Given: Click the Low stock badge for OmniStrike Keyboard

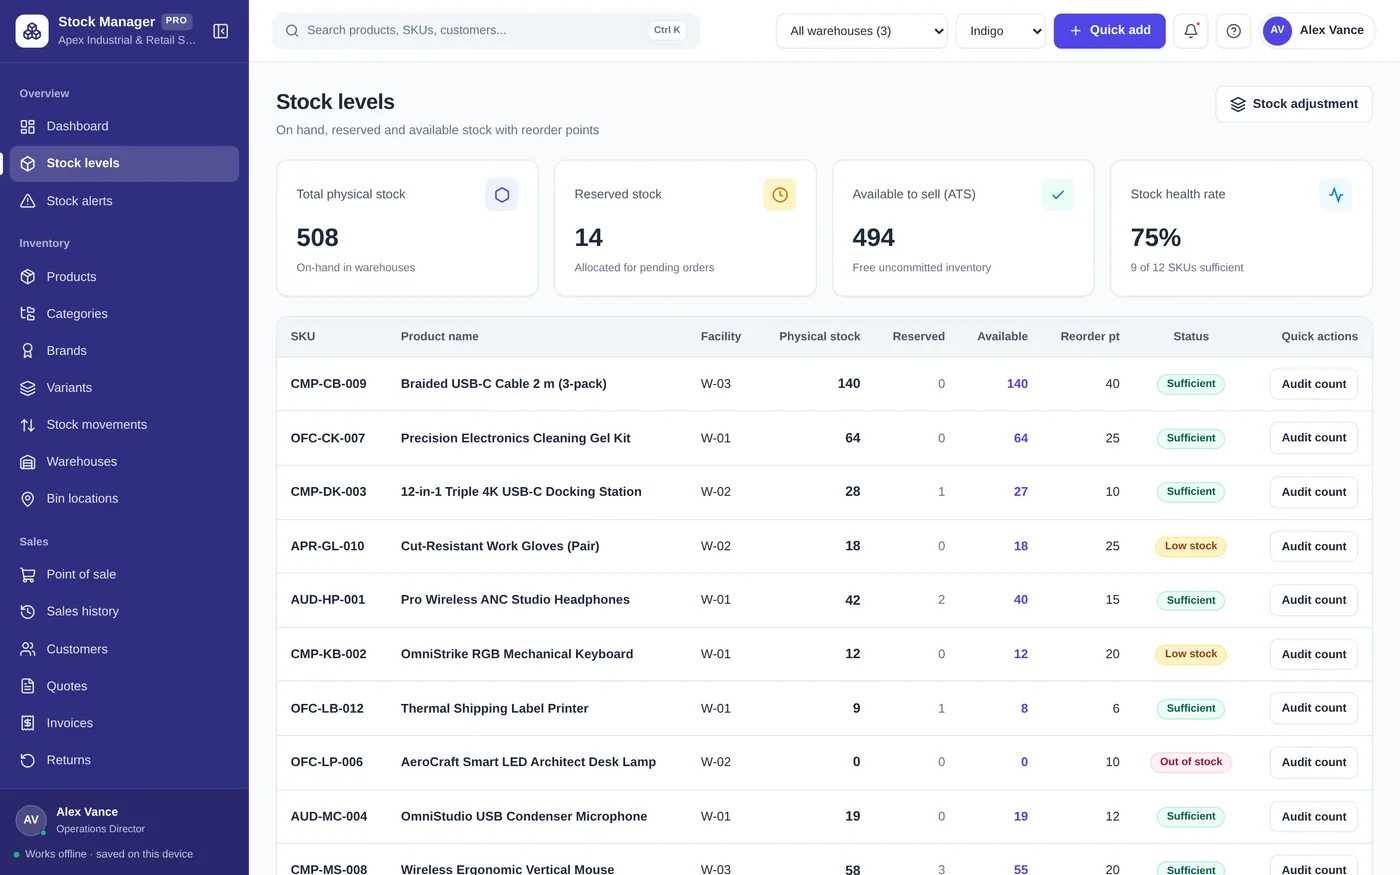Looking at the screenshot, I should (x=1191, y=654).
